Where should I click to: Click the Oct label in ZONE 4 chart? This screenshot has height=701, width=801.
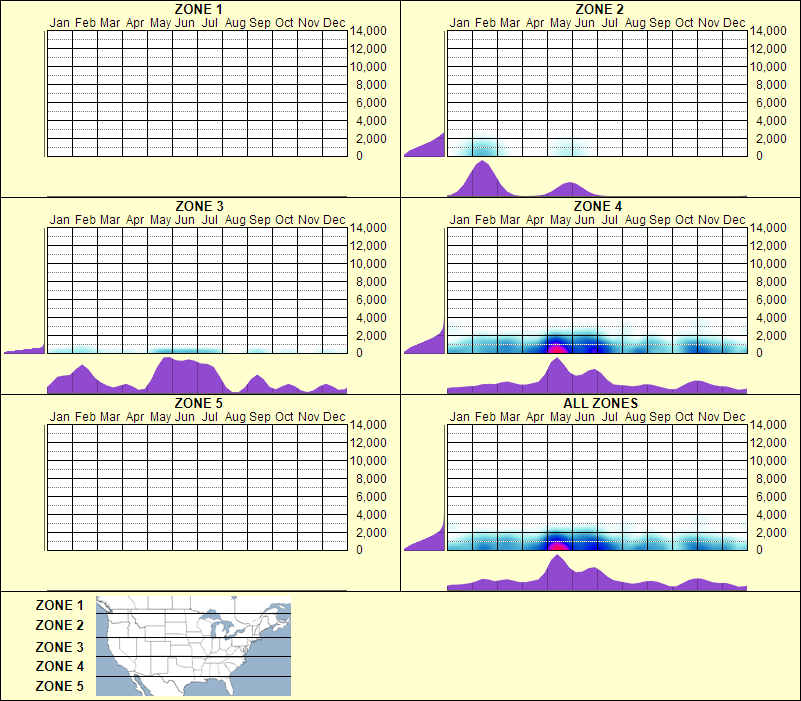(x=684, y=220)
